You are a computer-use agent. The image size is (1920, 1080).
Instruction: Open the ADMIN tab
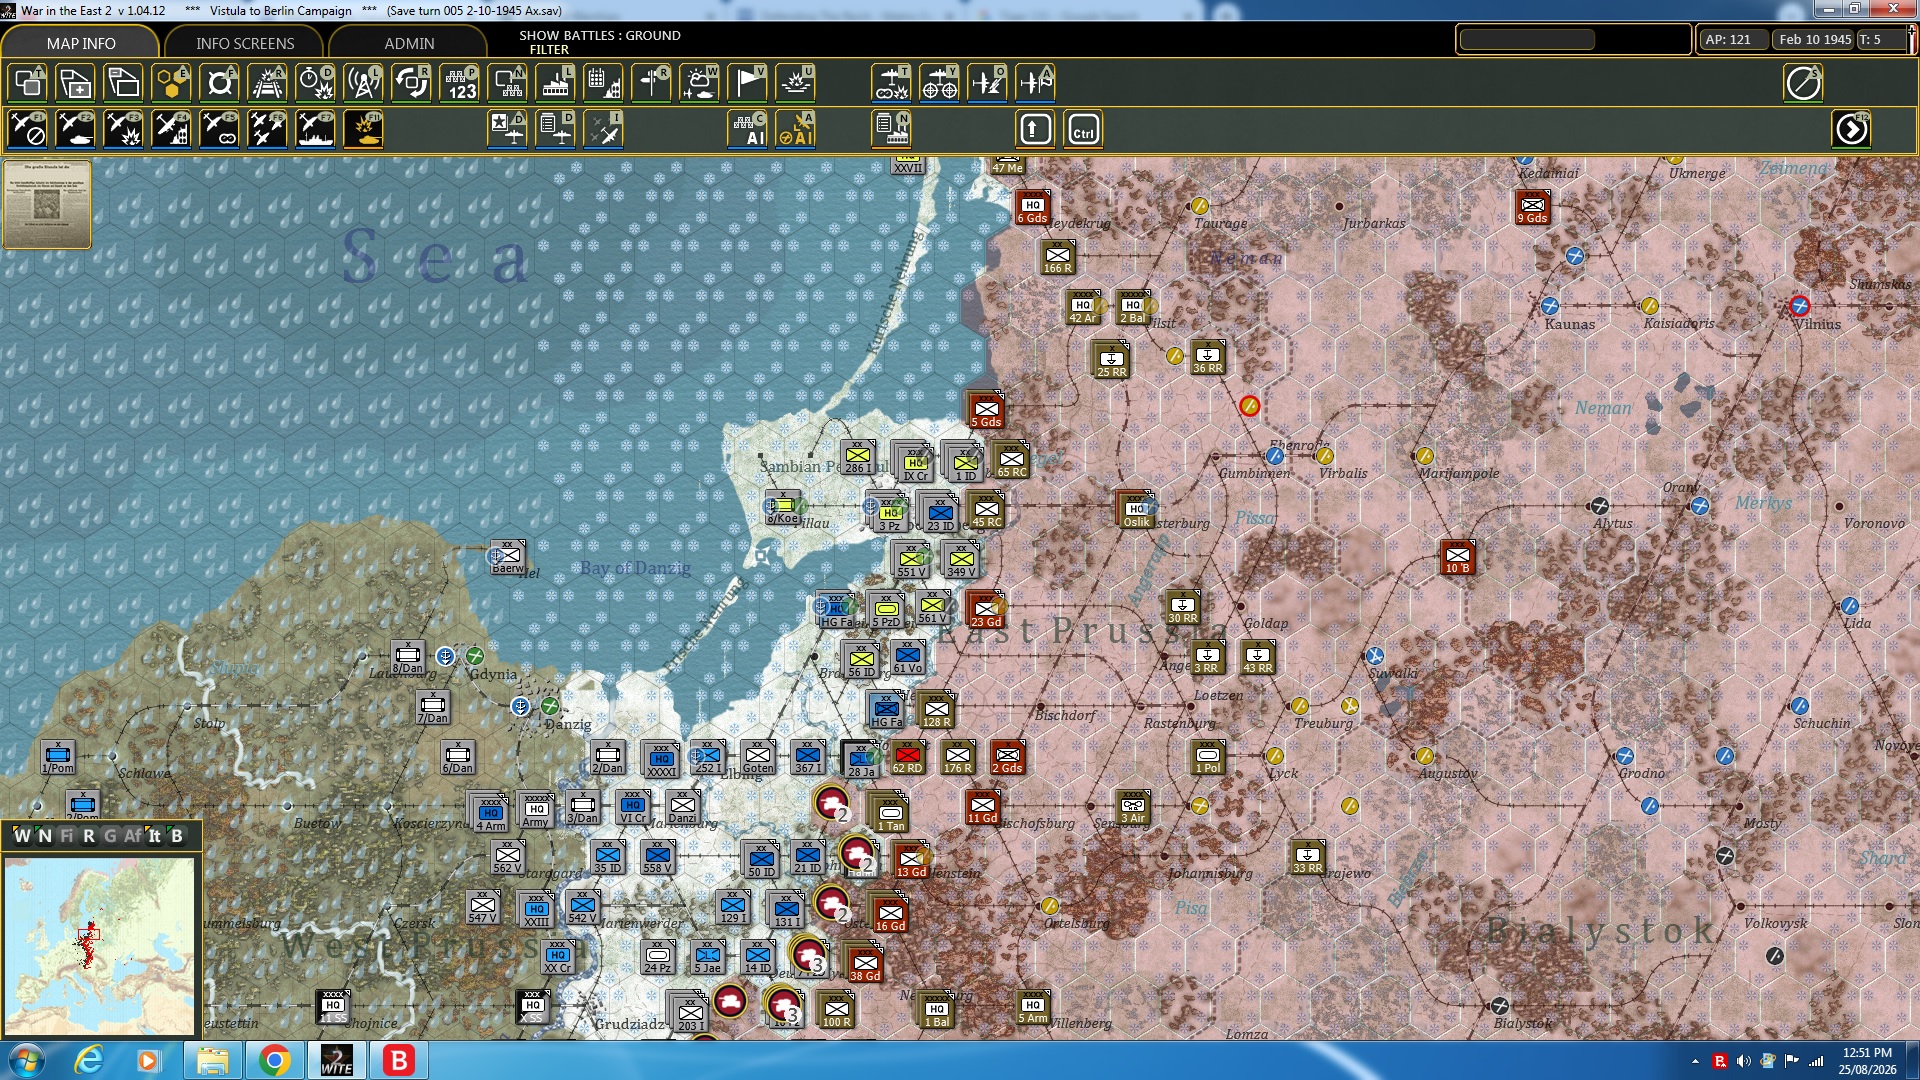(409, 43)
